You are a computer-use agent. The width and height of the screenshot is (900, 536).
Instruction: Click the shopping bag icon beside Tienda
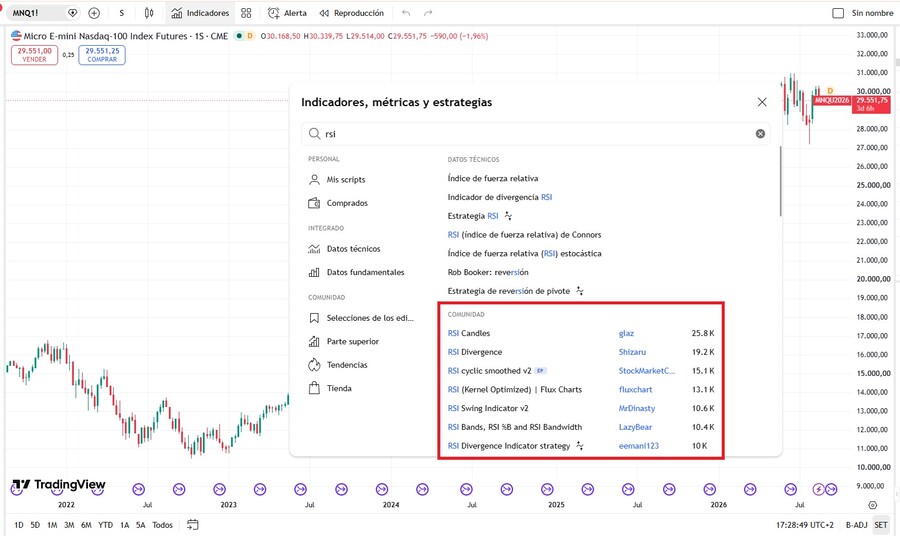(314, 389)
